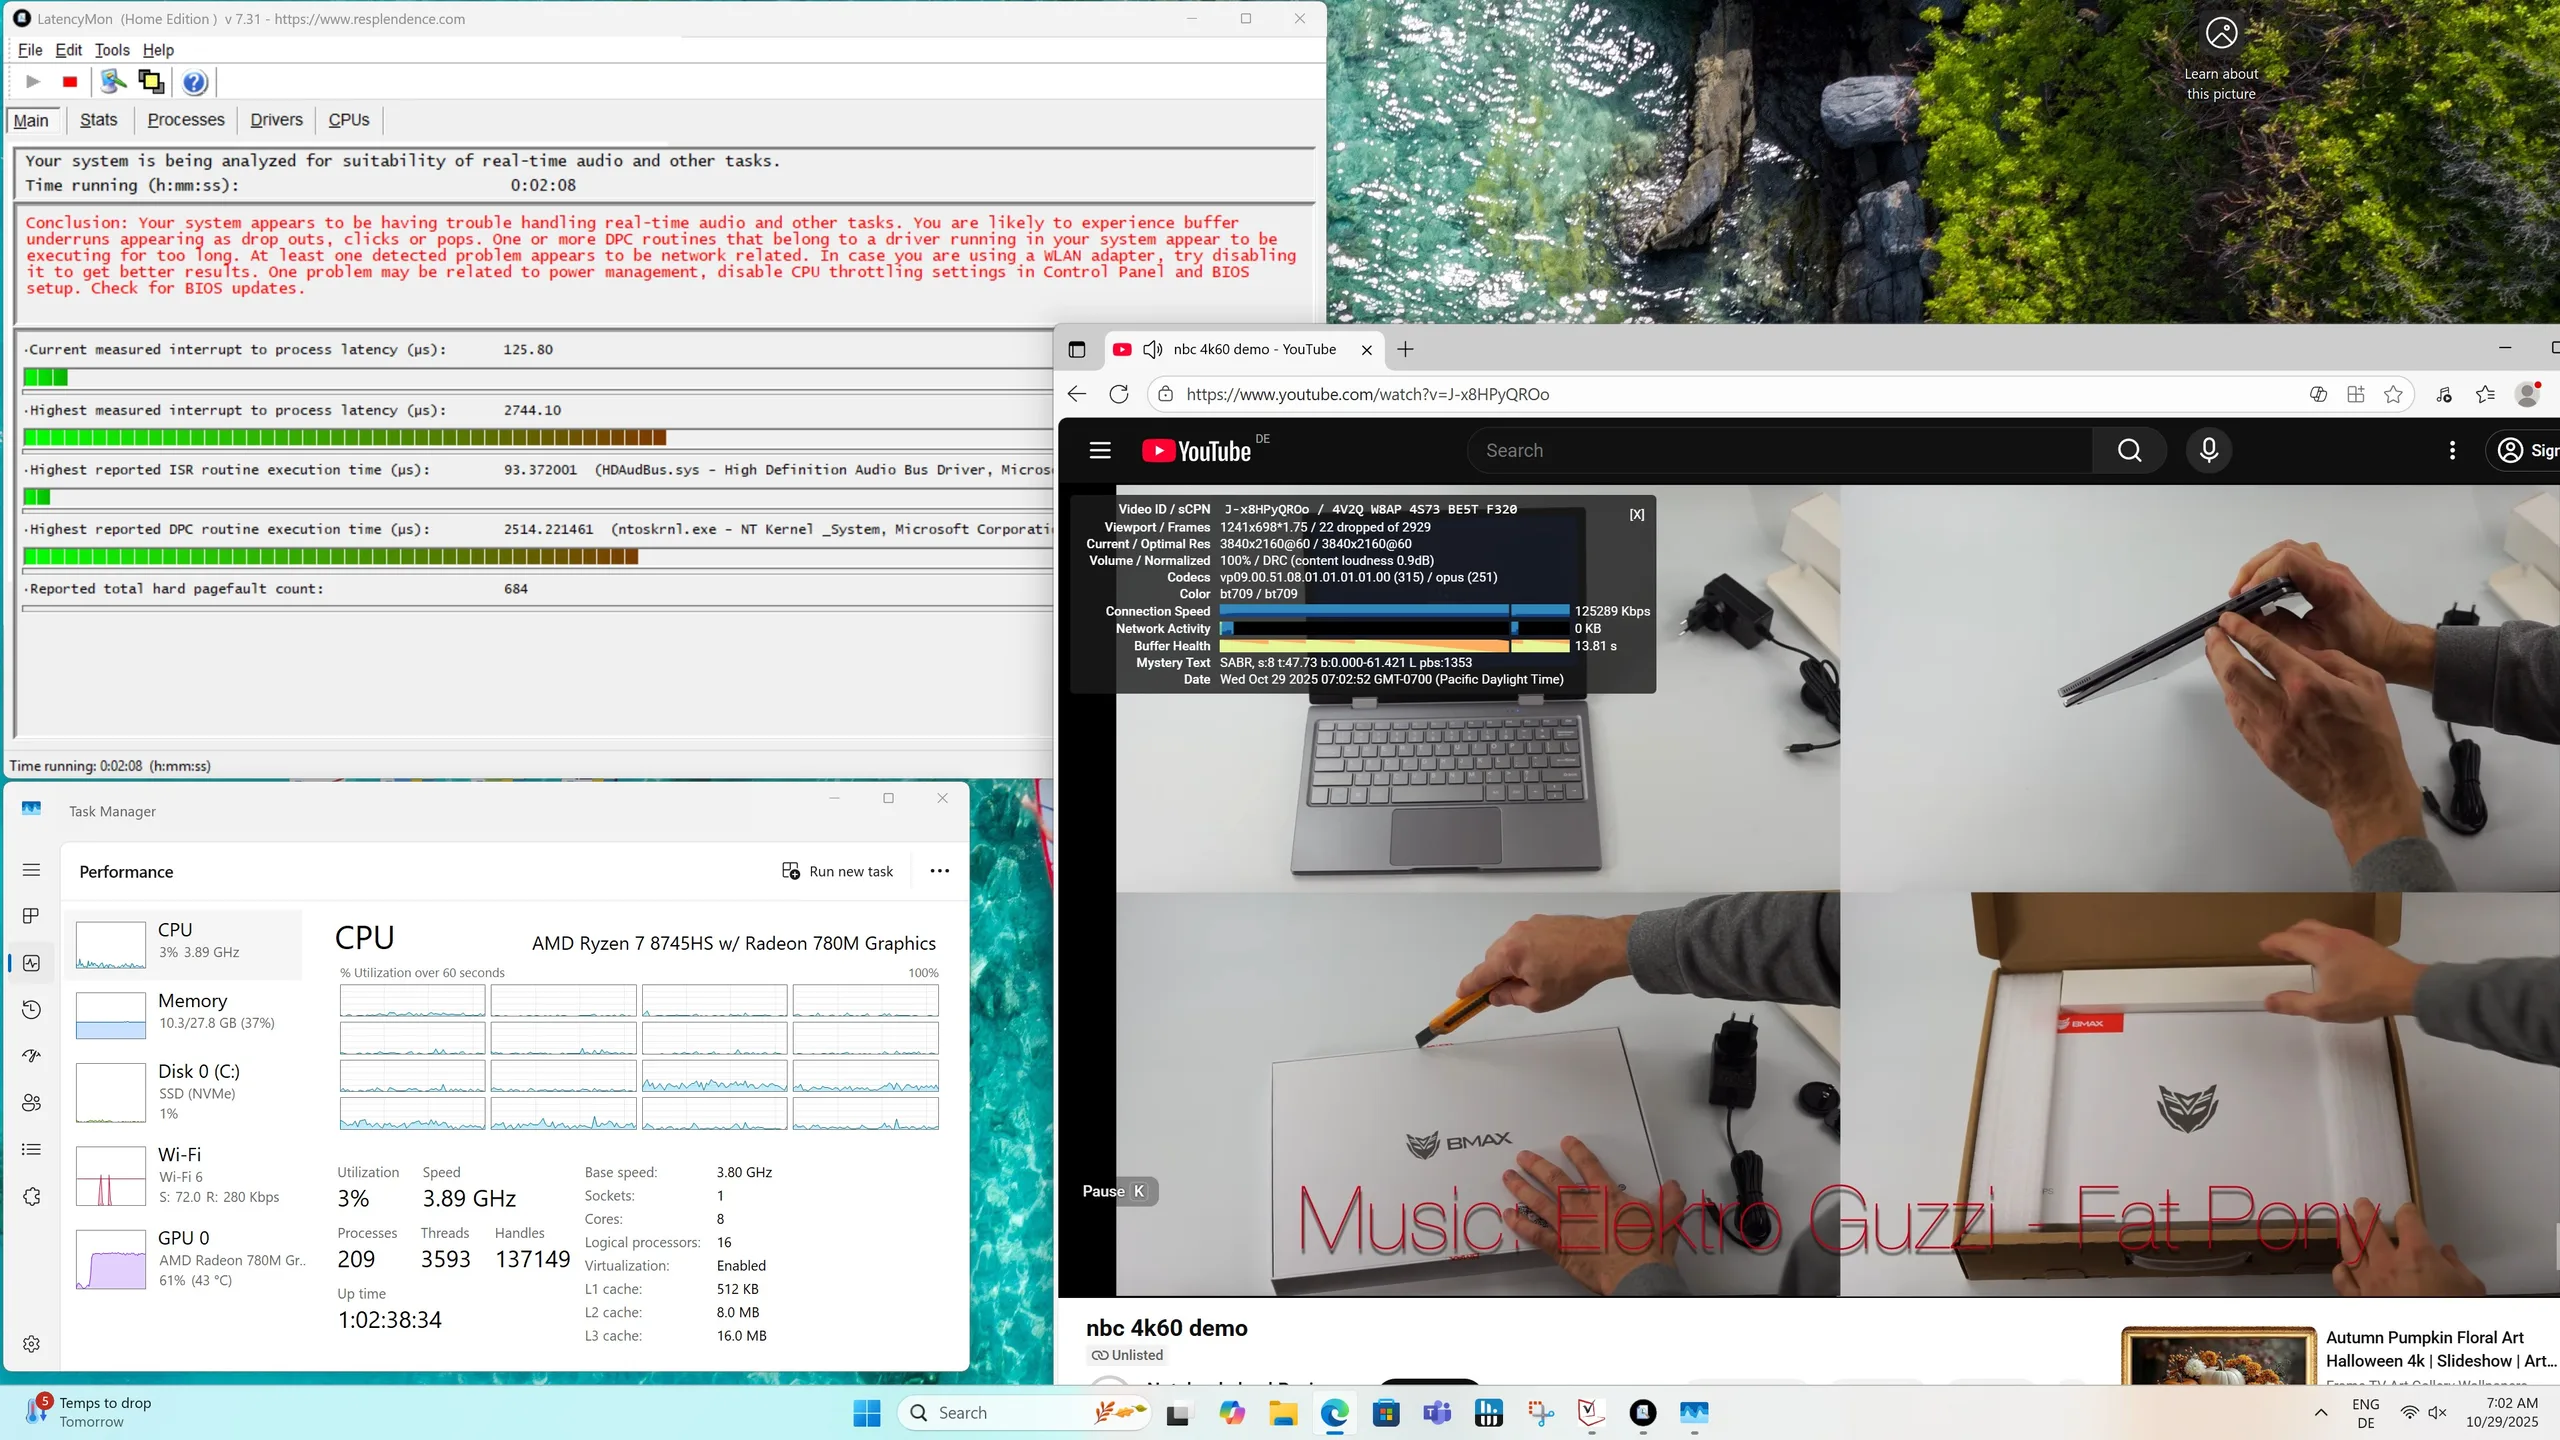Open the Tools menu in LatencyMon

coord(112,50)
